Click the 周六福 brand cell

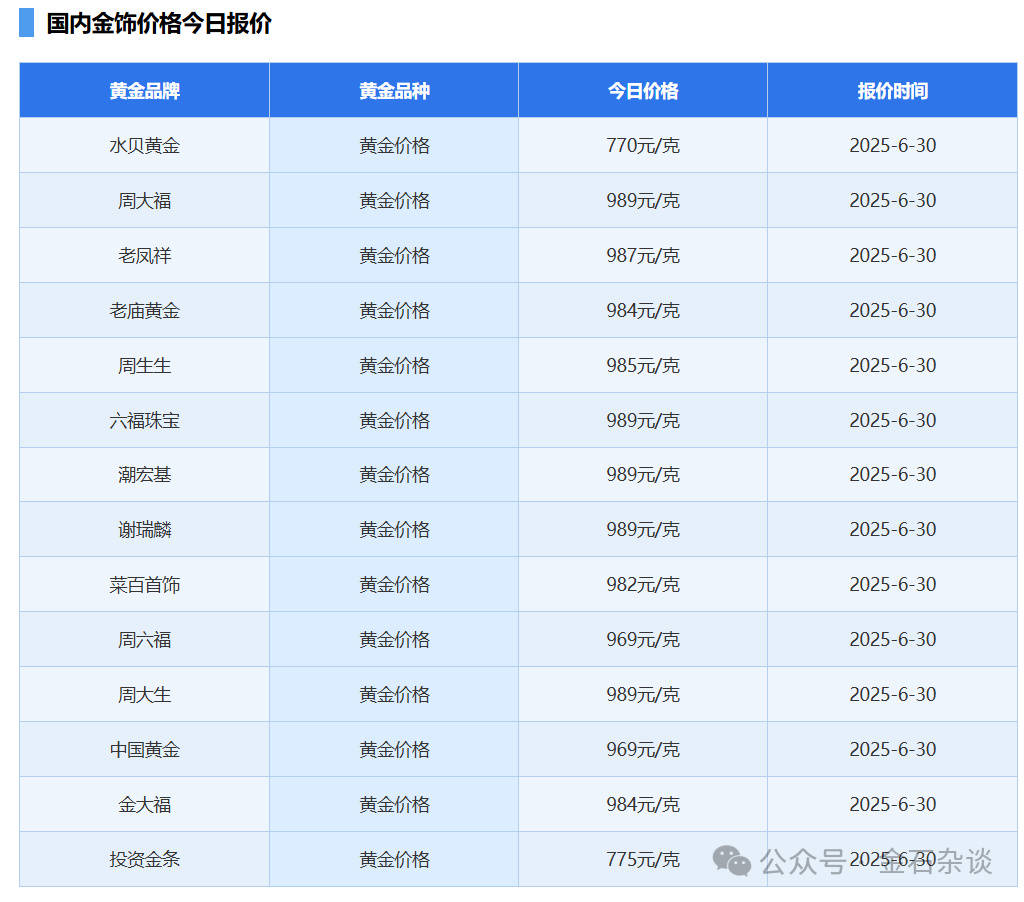(x=144, y=639)
